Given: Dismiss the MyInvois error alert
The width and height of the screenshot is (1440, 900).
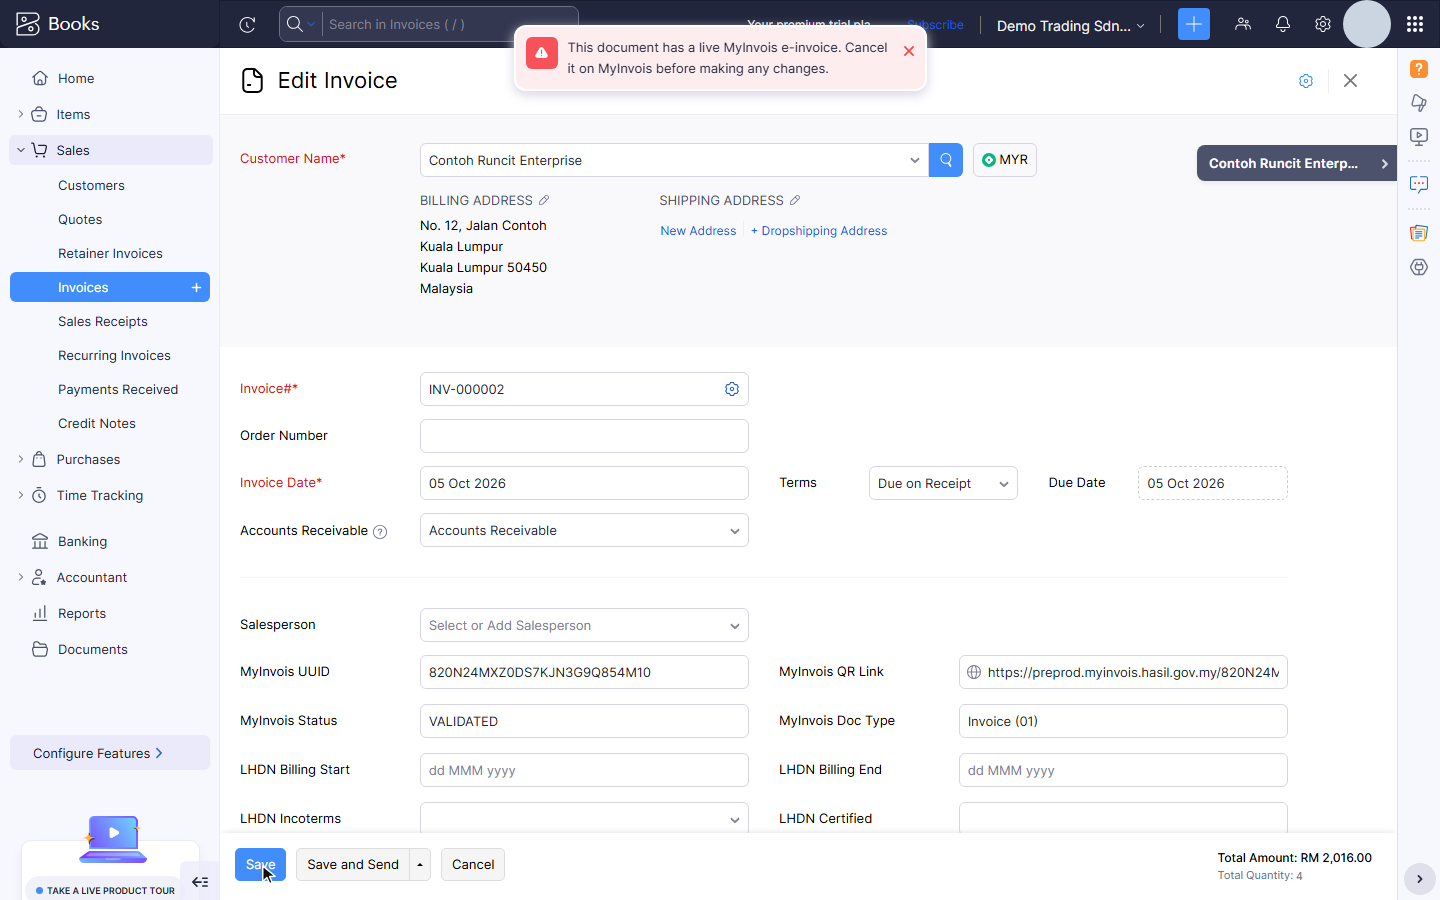Looking at the screenshot, I should point(909,51).
